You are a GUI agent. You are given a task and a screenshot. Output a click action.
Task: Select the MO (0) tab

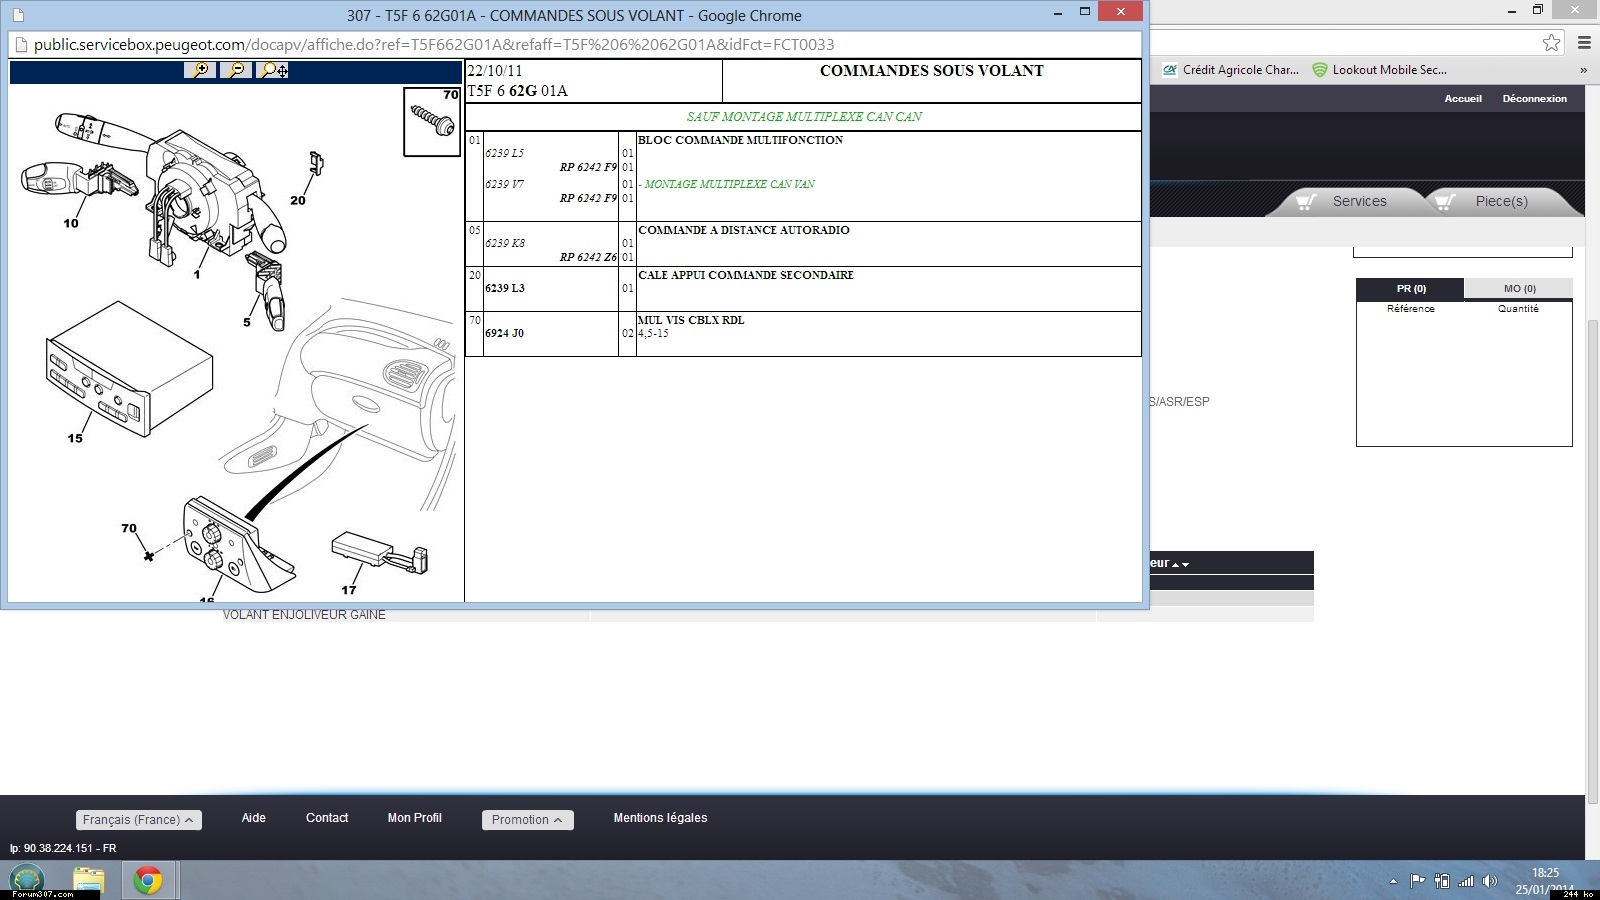1519,288
